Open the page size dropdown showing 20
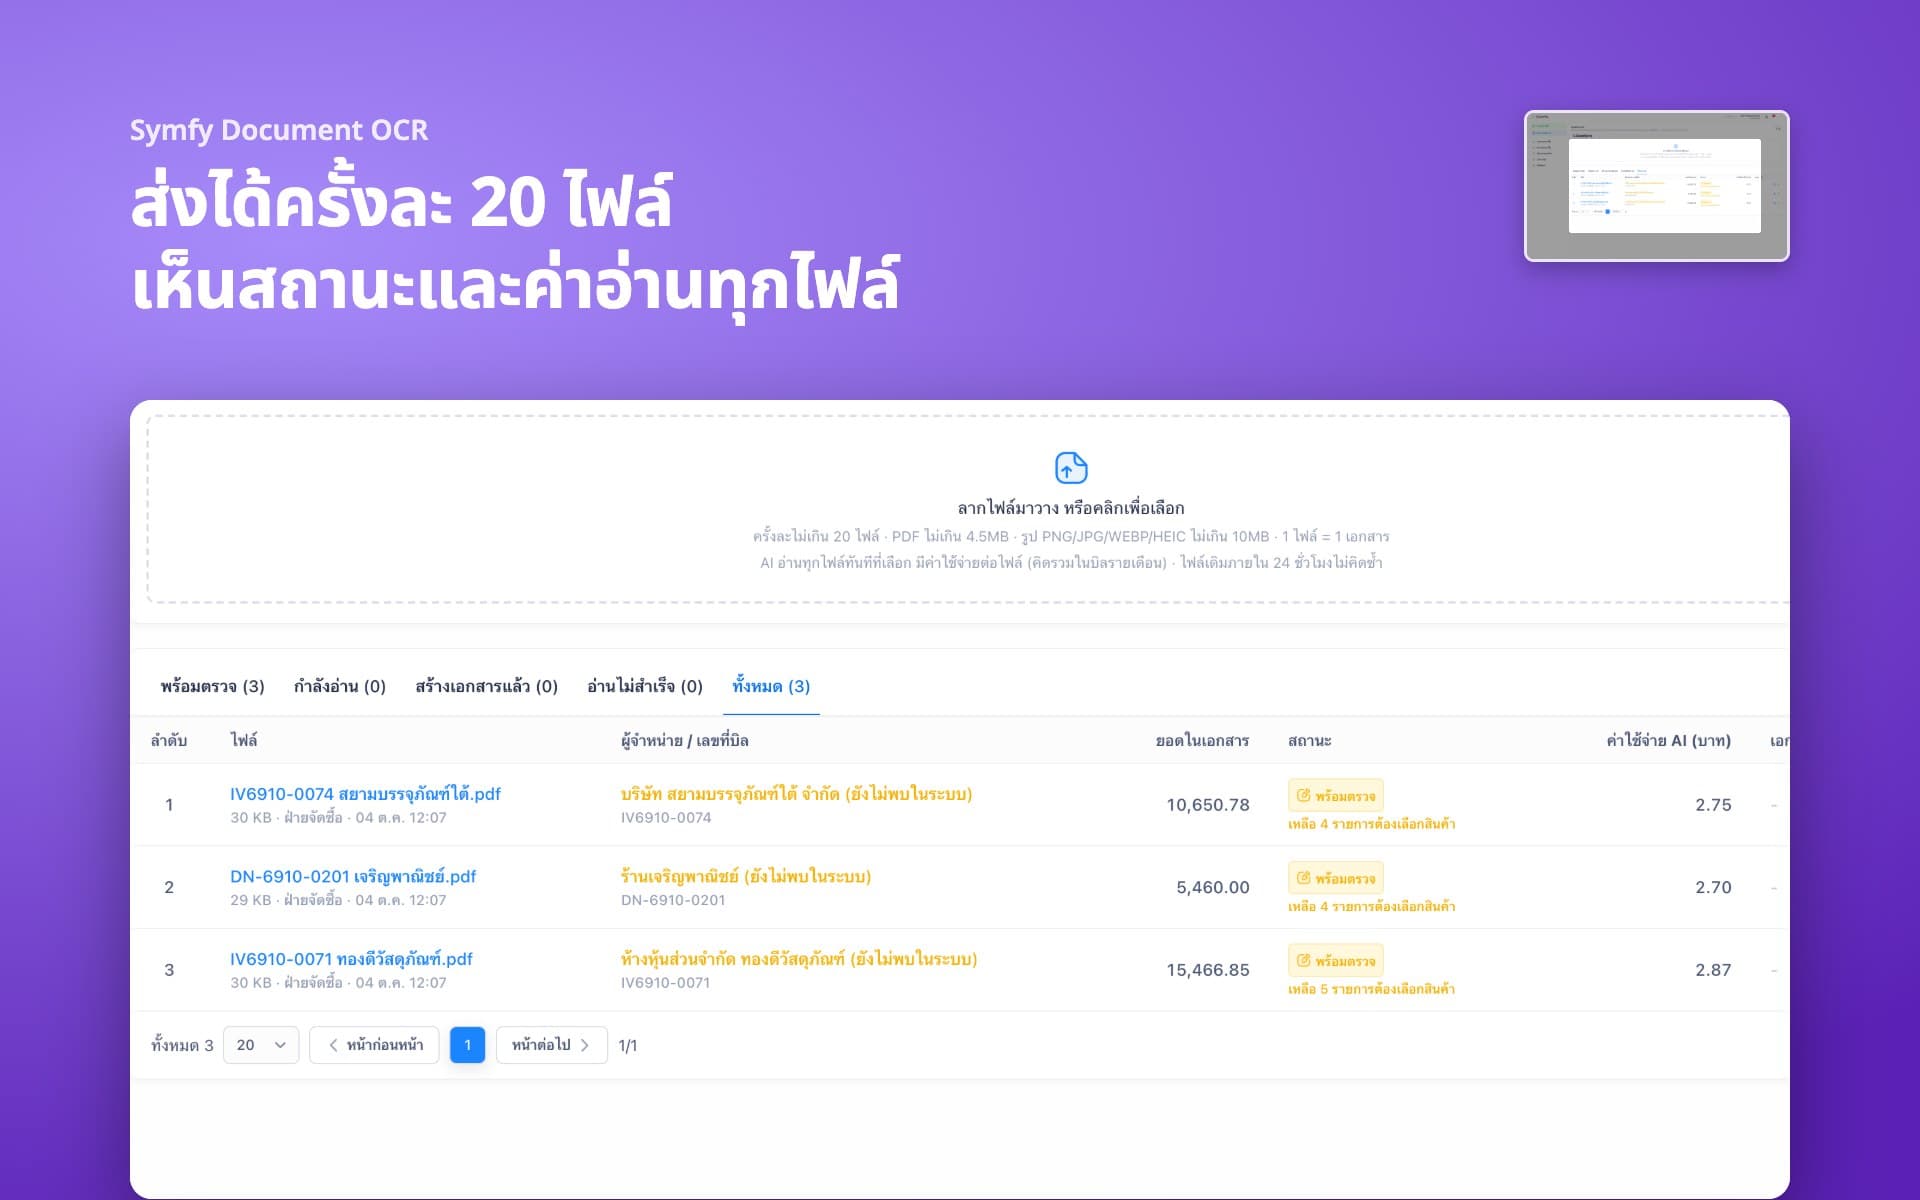Screen dimensions: 1920x1200 [261, 1045]
